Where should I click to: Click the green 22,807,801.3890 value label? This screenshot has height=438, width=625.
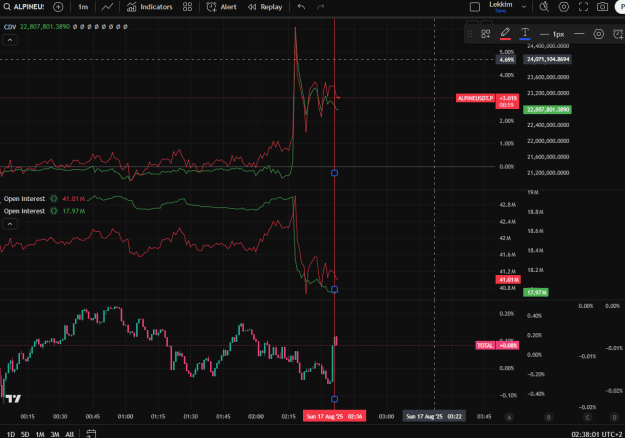(547, 110)
